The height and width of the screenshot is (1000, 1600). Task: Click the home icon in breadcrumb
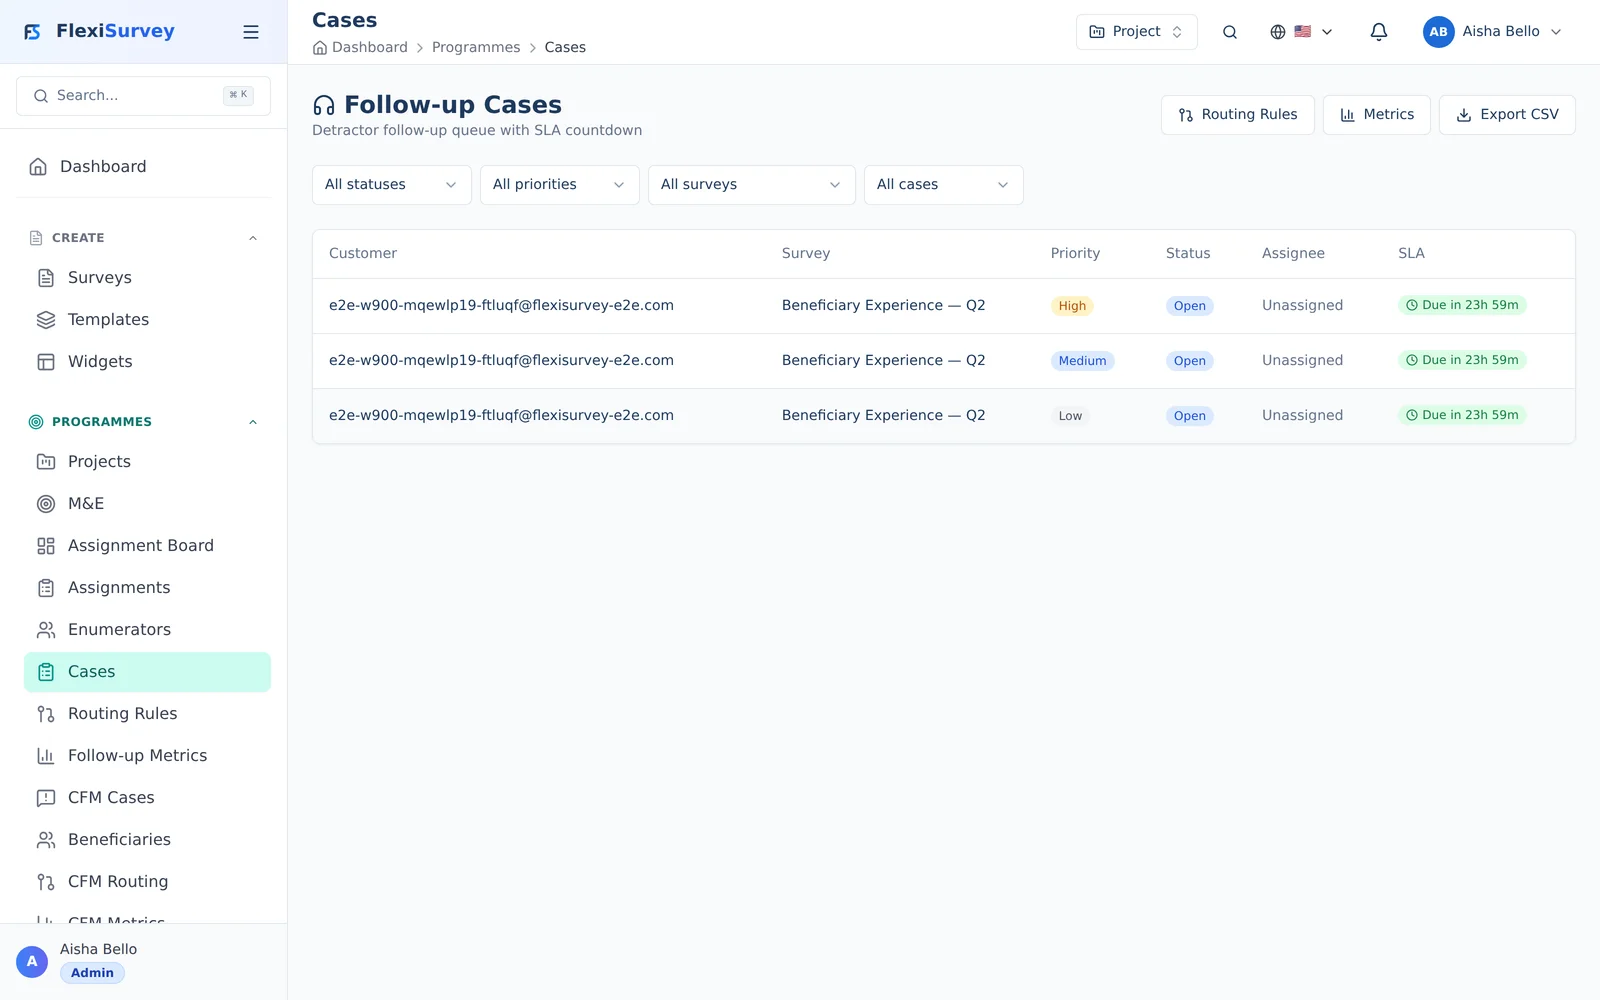(320, 48)
